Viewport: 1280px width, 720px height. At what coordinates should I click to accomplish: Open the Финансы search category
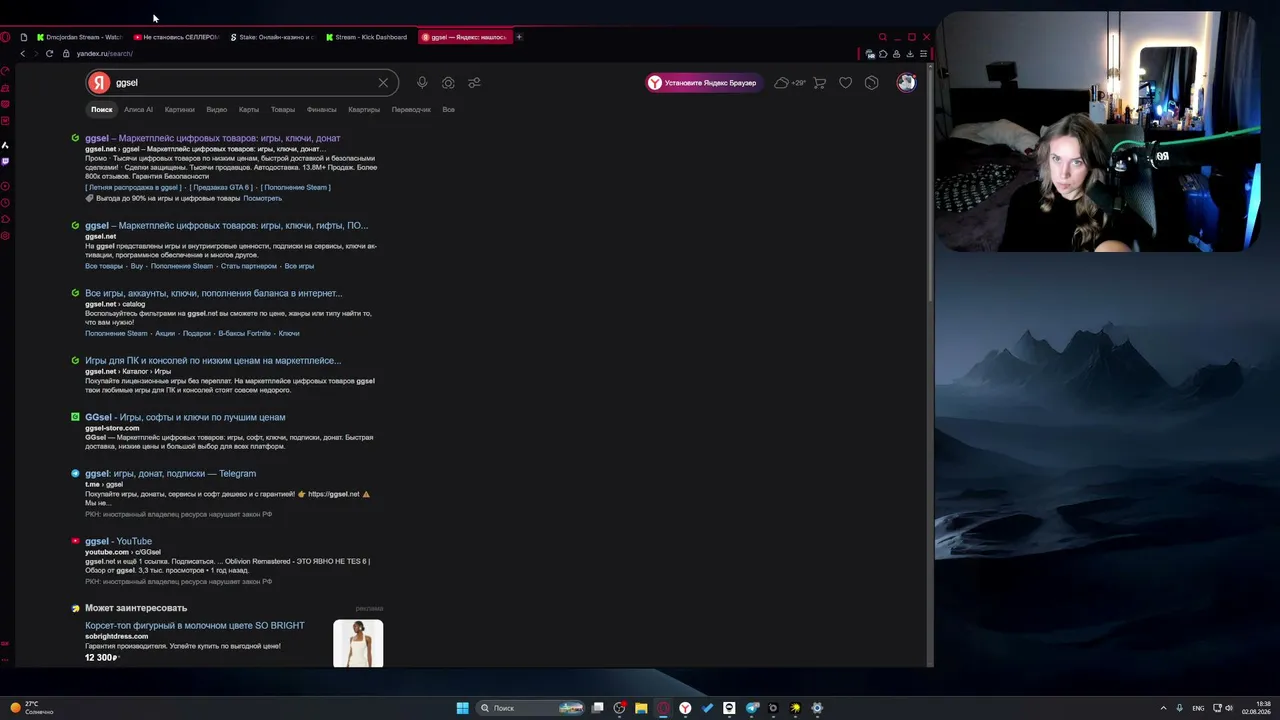322,110
